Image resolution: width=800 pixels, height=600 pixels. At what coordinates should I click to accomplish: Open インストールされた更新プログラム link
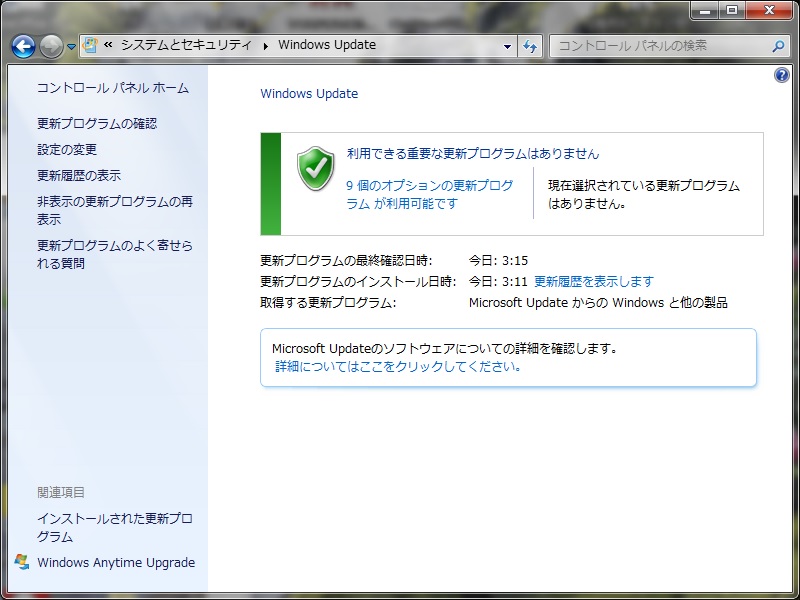pyautogui.click(x=115, y=528)
